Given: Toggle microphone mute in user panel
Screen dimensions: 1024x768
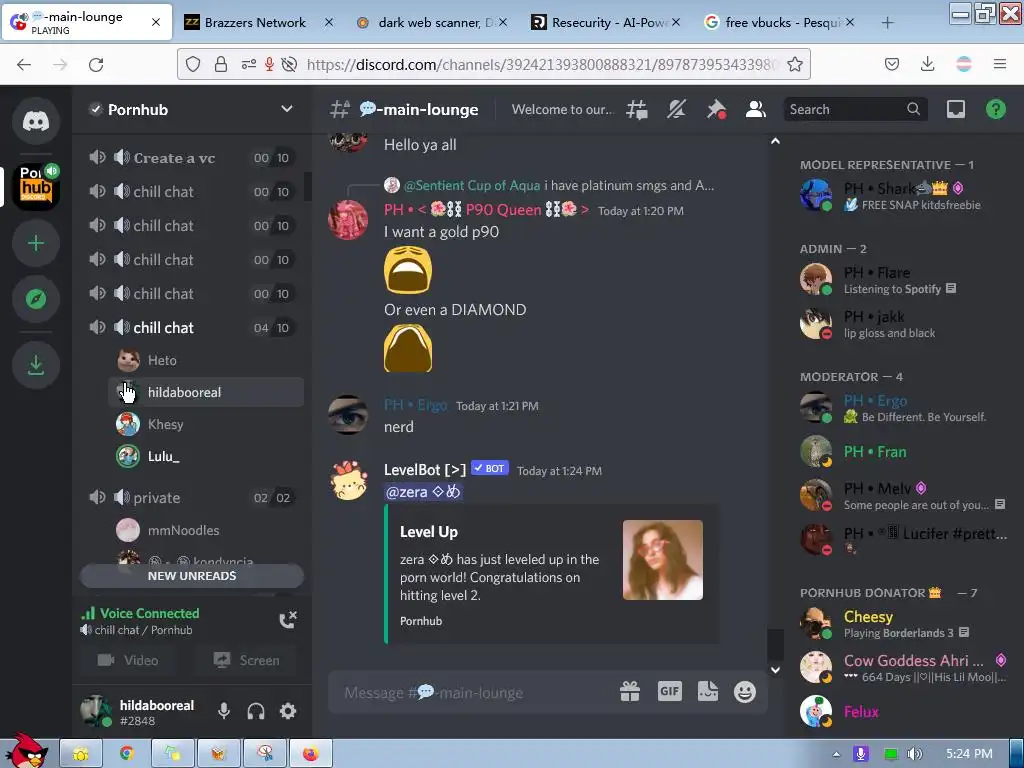Looking at the screenshot, I should pyautogui.click(x=223, y=711).
